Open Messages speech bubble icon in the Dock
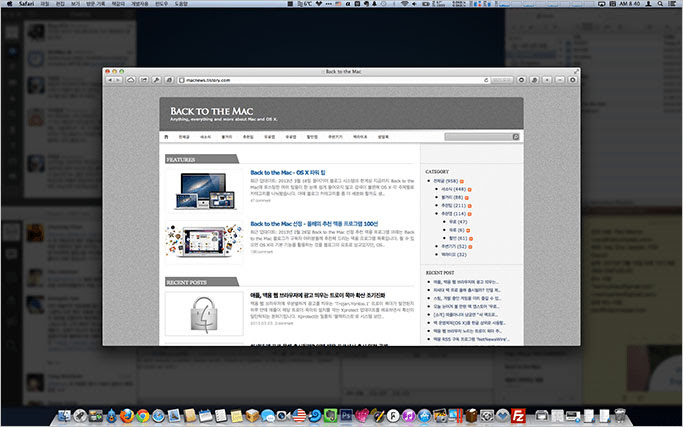The height and width of the screenshot is (427, 683). click(x=268, y=415)
